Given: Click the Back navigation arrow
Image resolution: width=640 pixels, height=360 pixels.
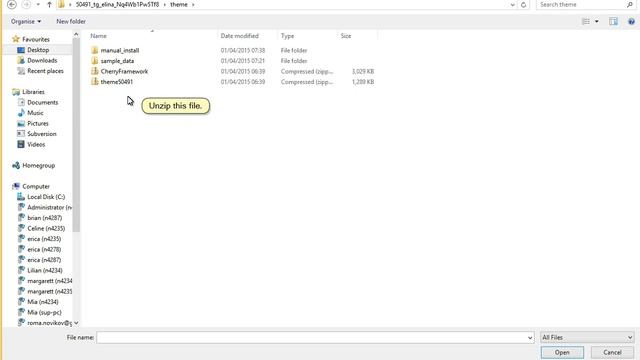Looking at the screenshot, I should coord(12,4).
